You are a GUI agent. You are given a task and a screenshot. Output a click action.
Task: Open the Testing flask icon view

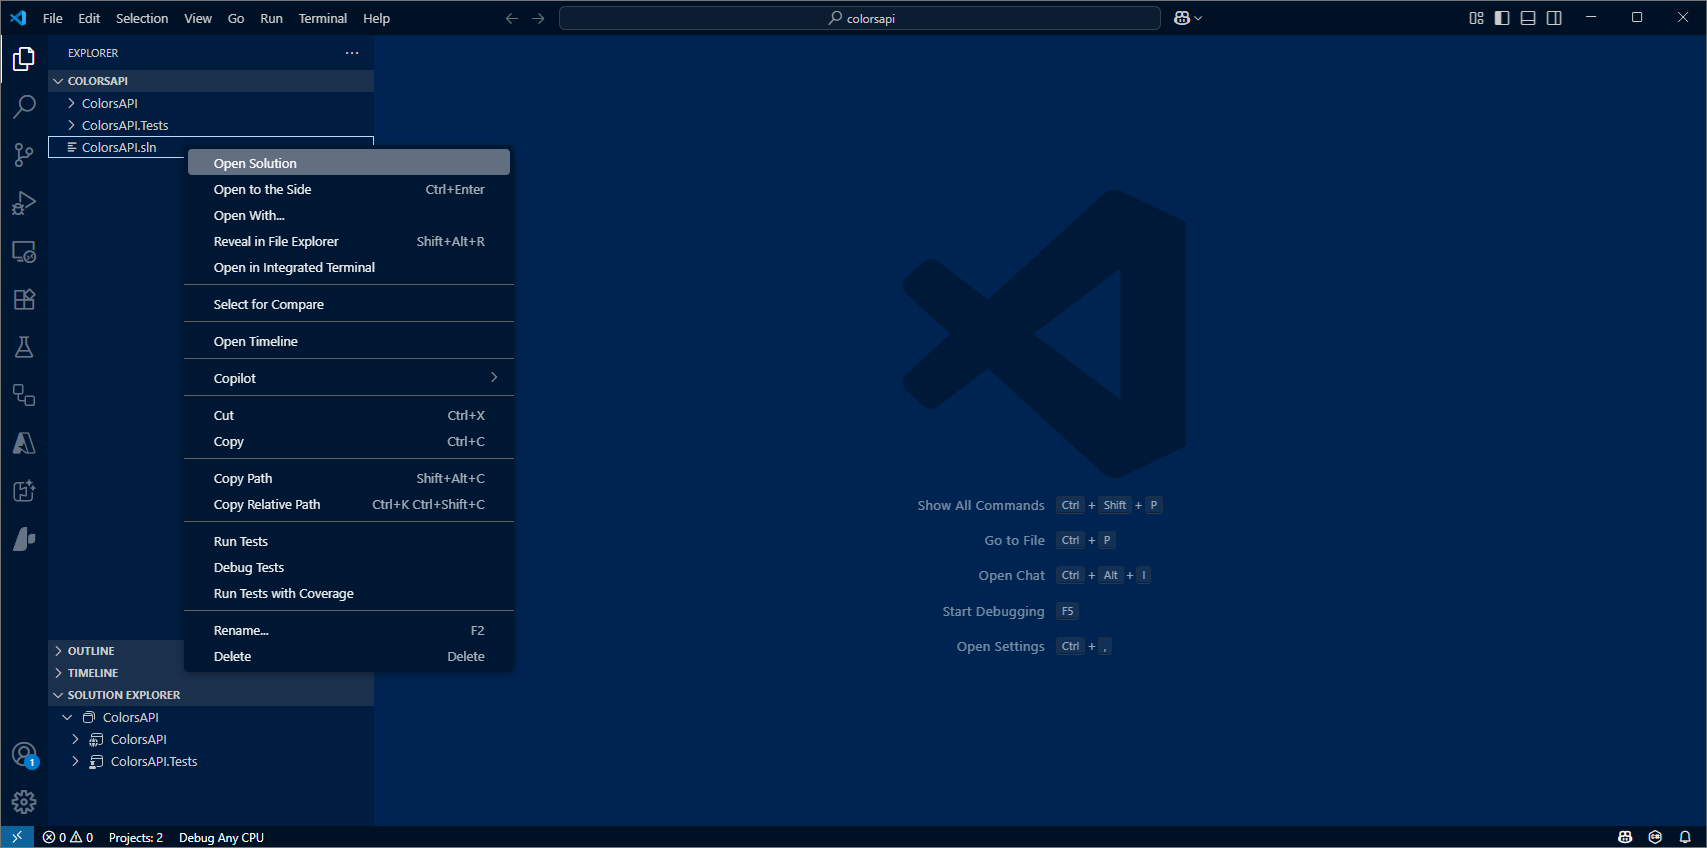pyautogui.click(x=24, y=347)
